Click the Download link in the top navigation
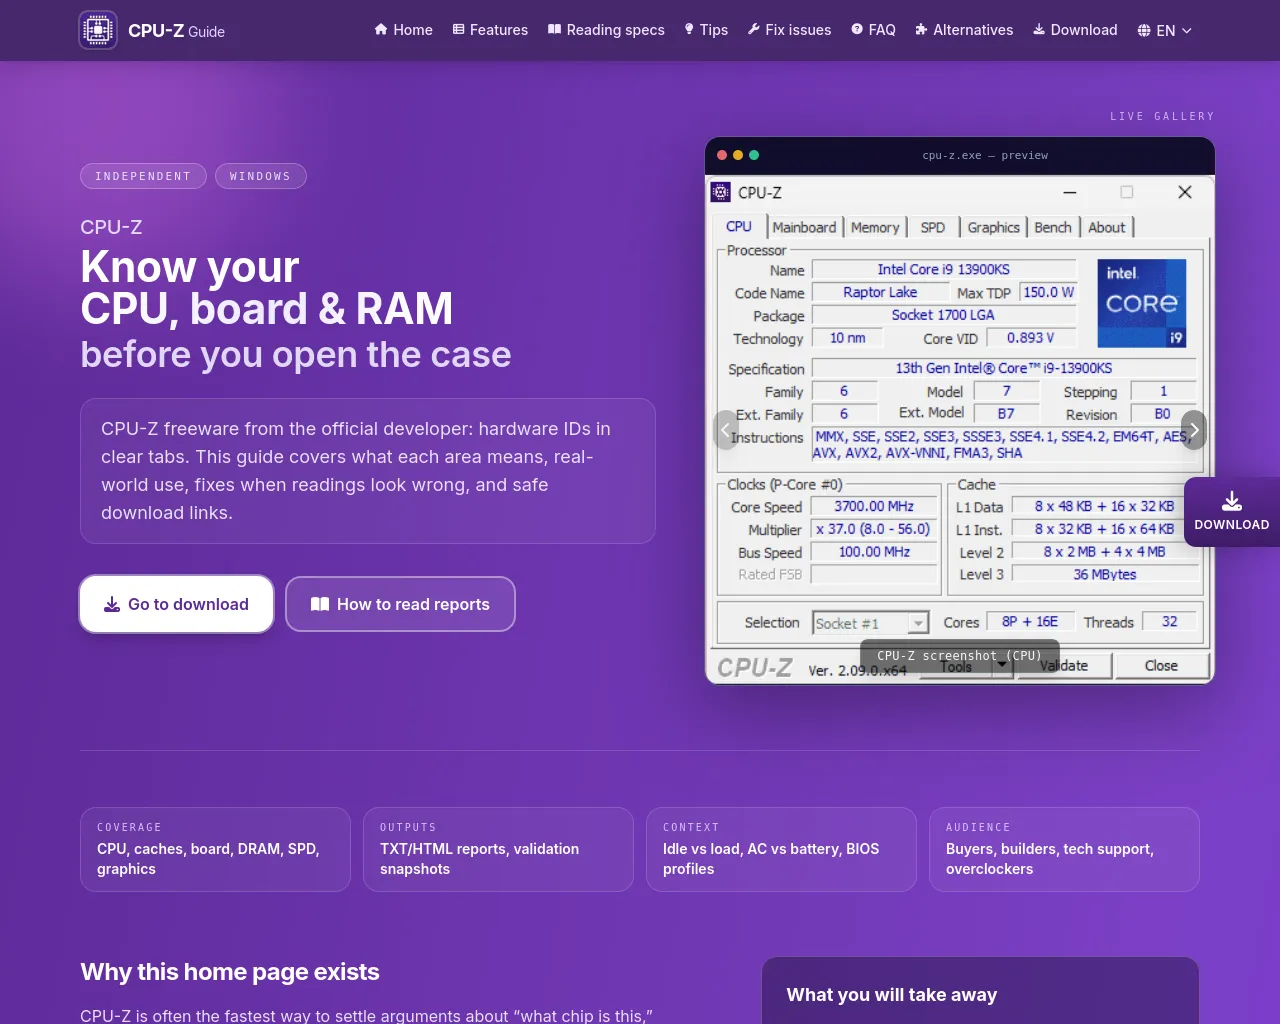Viewport: 1280px width, 1024px height. click(1075, 30)
